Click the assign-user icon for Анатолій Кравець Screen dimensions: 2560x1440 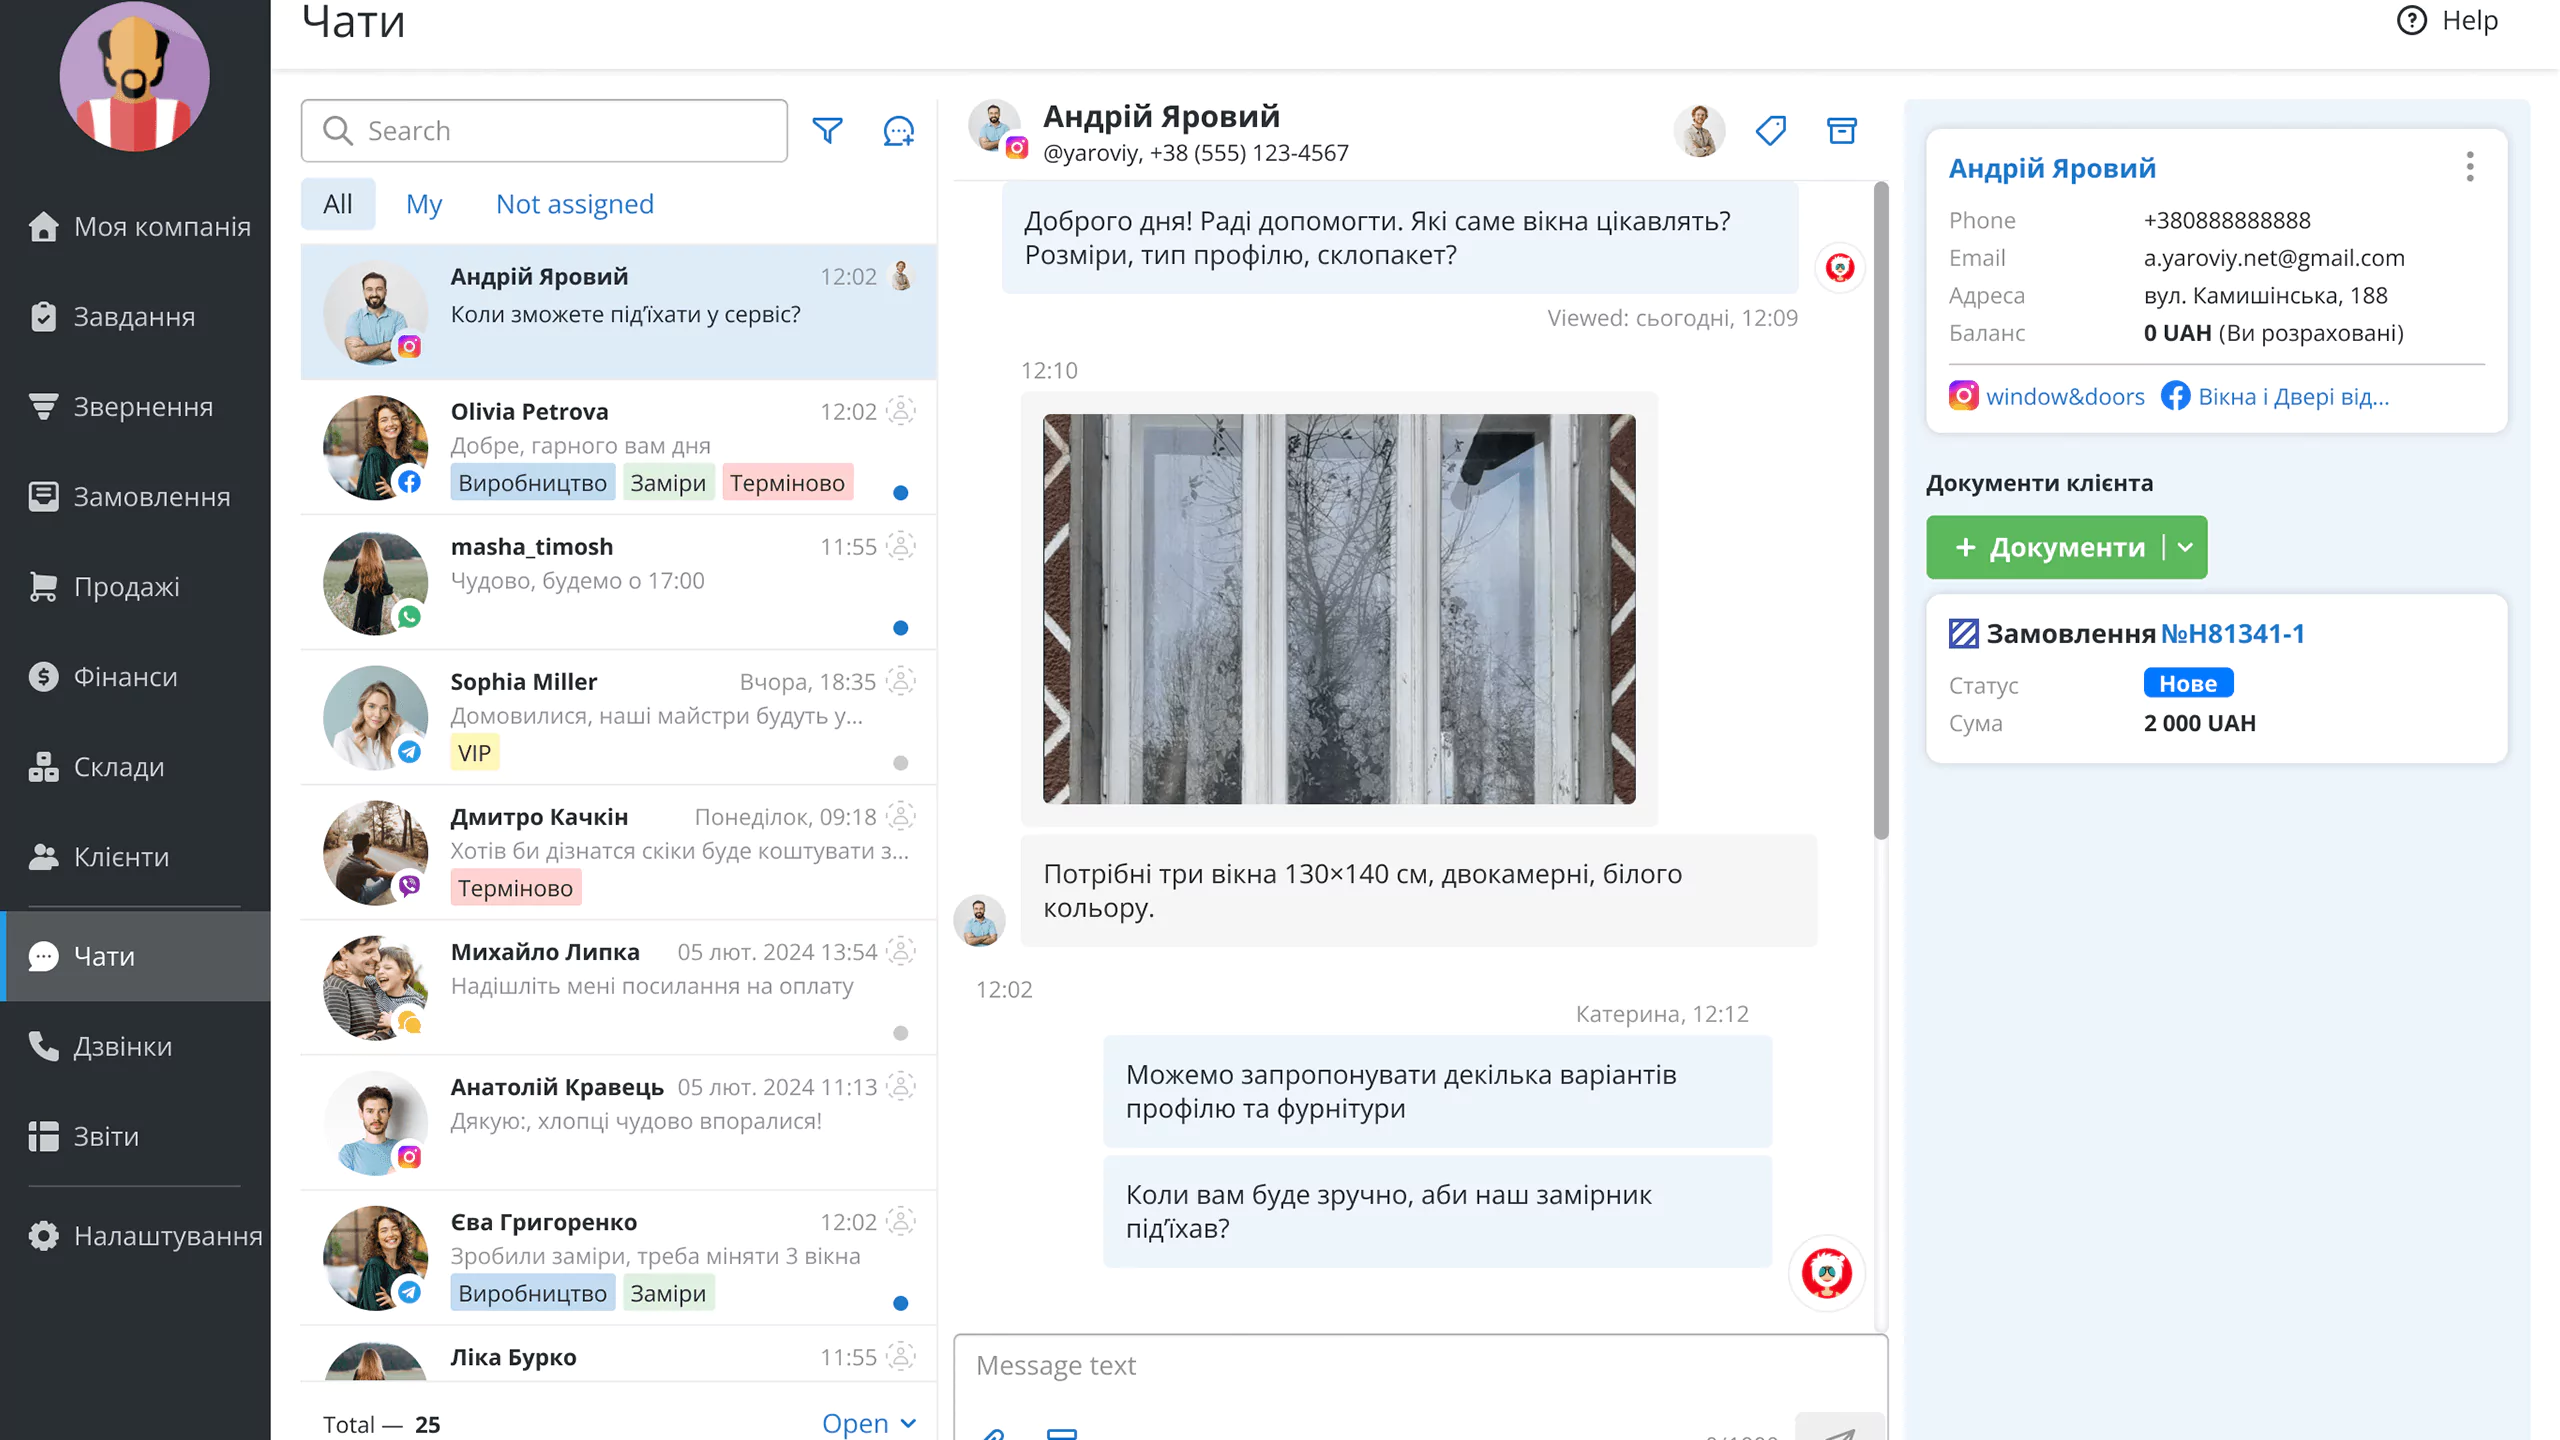(901, 1086)
